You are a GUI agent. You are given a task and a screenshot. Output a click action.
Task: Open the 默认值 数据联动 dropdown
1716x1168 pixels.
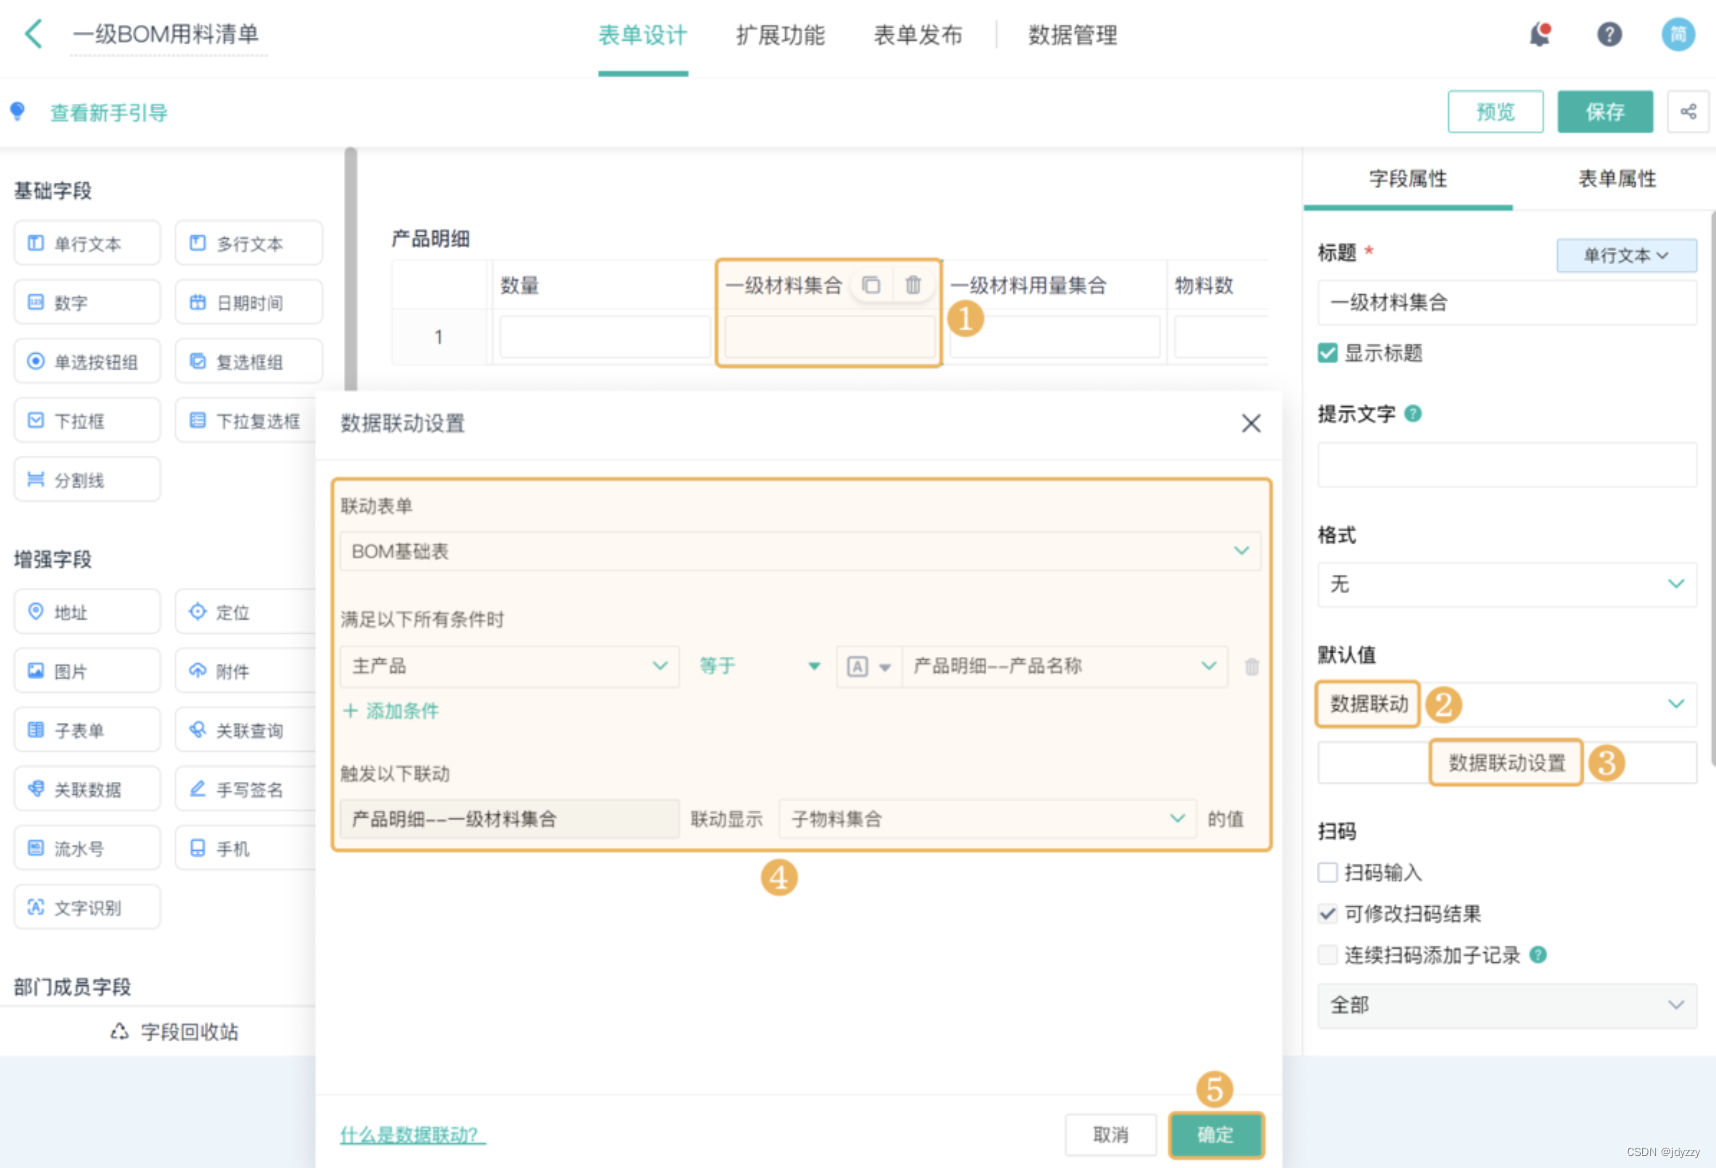click(x=1507, y=704)
